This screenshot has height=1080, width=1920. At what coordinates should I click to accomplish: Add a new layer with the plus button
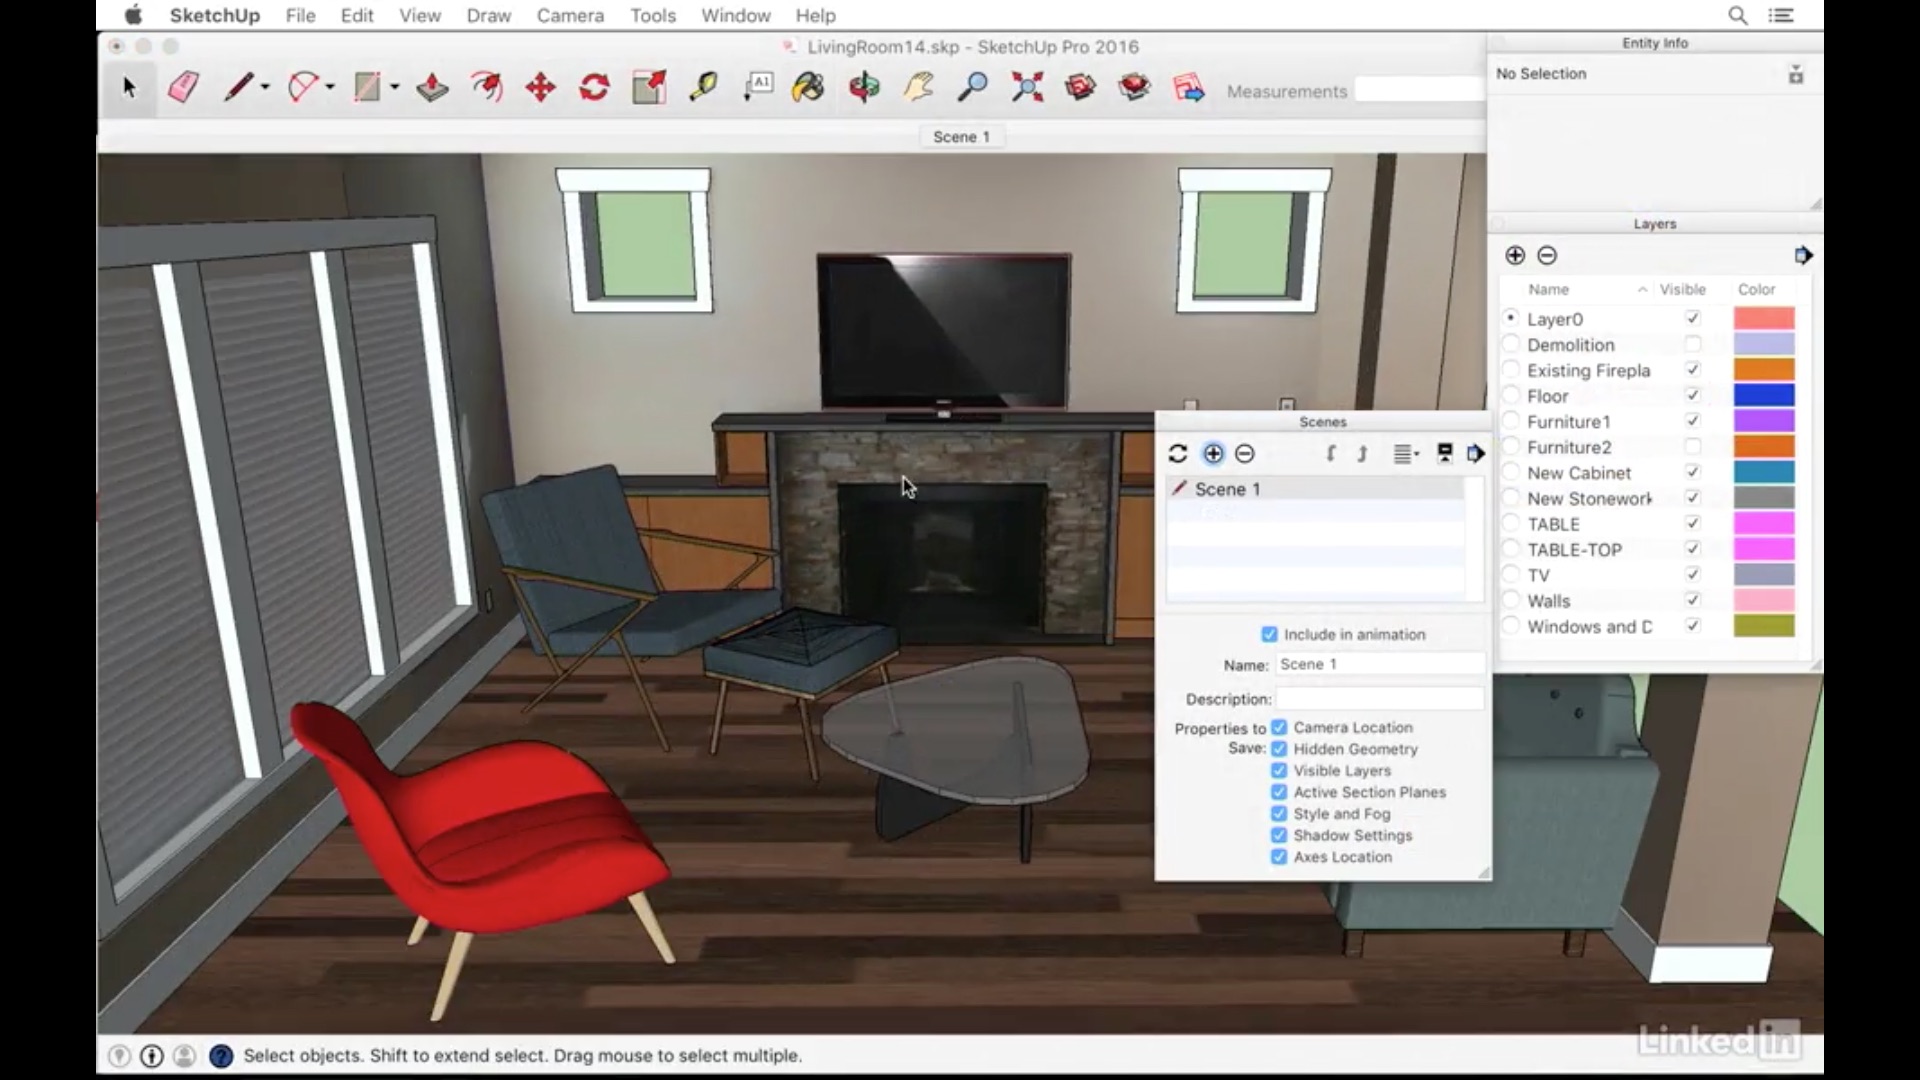1515,256
